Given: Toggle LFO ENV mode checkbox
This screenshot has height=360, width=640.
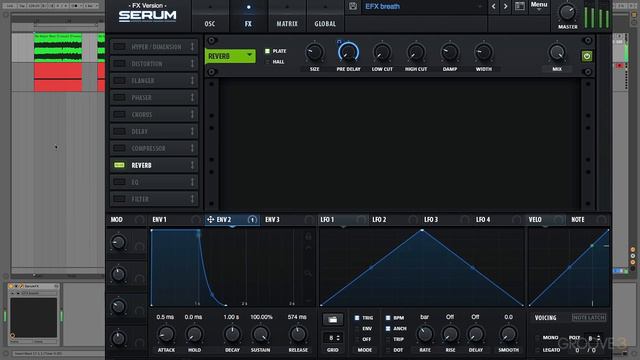Looking at the screenshot, I should pos(357,328).
